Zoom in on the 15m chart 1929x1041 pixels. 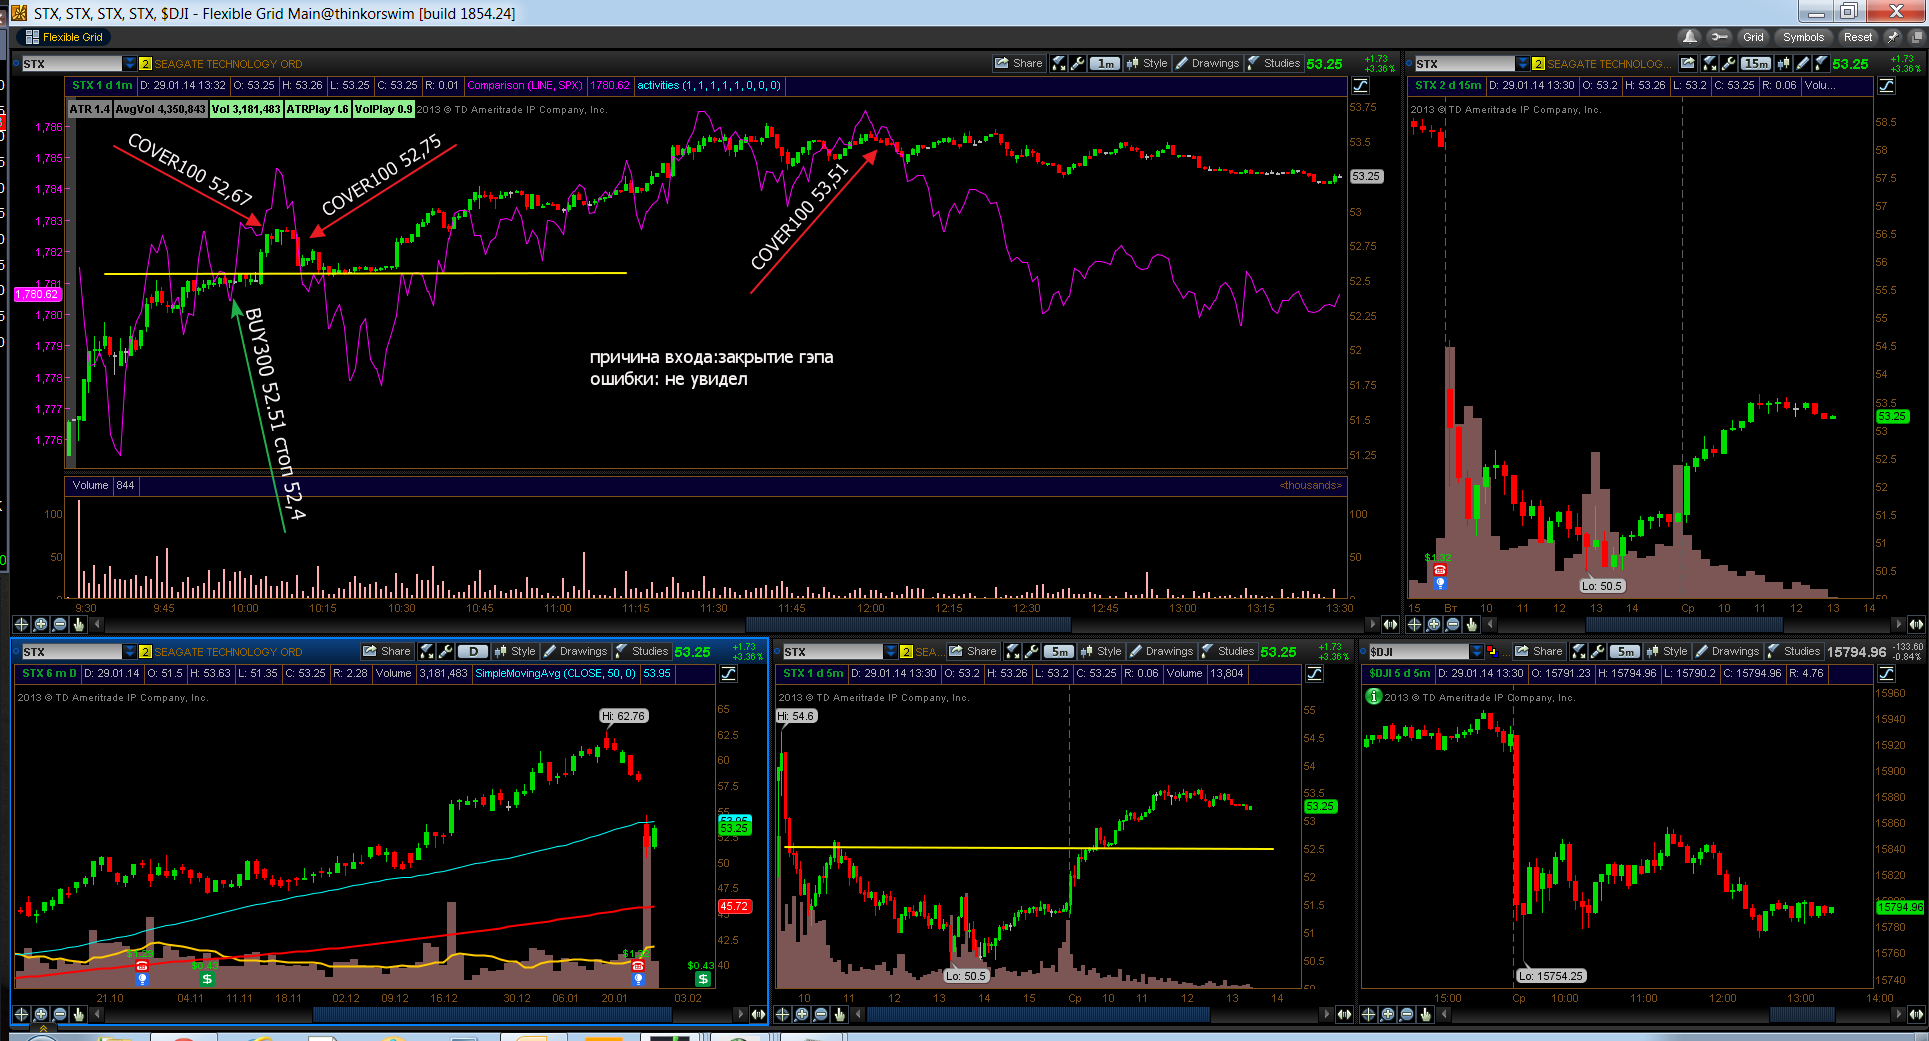click(1434, 624)
